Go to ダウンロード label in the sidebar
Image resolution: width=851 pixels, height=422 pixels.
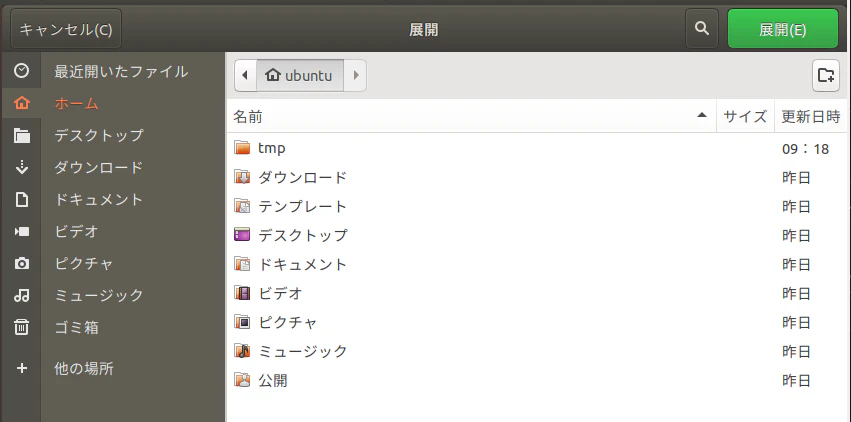(x=98, y=167)
